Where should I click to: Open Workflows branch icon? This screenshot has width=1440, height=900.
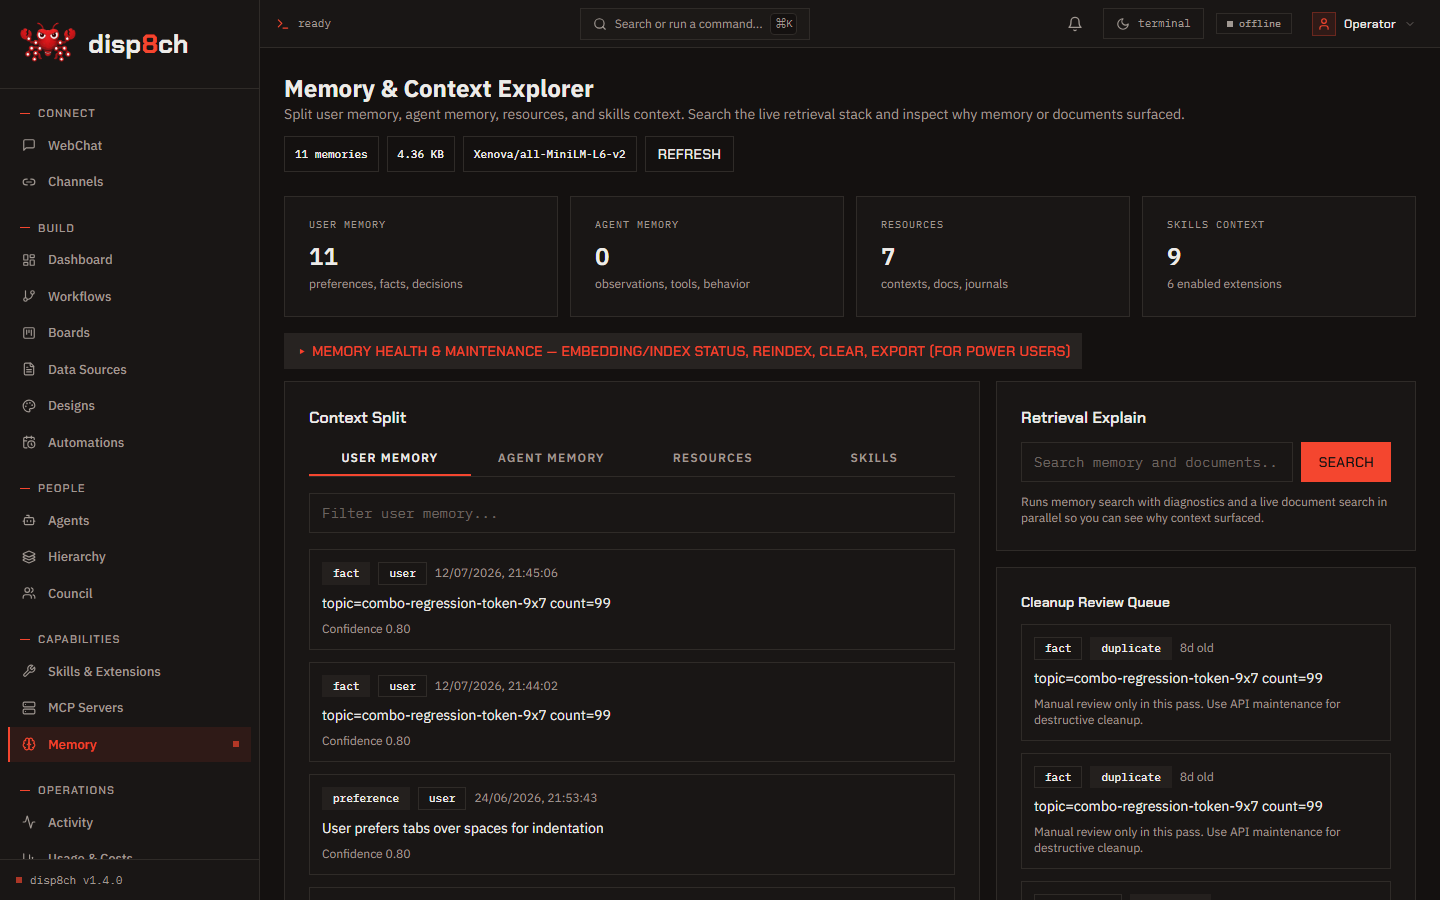coord(29,296)
